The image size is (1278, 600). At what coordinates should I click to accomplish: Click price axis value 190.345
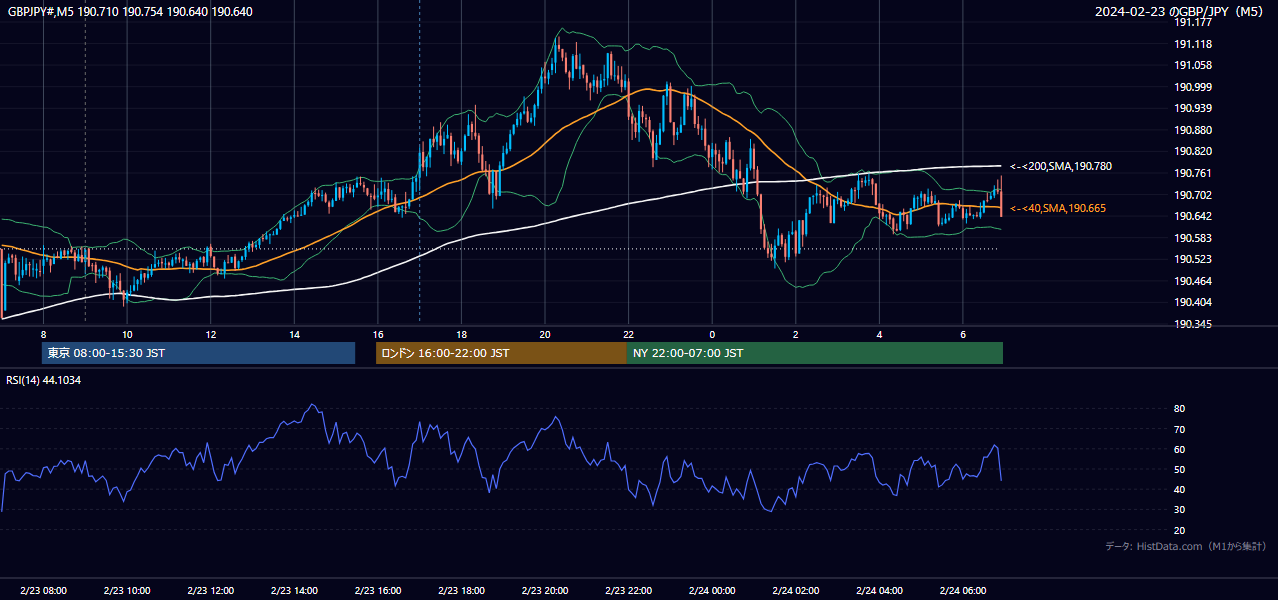1192,324
